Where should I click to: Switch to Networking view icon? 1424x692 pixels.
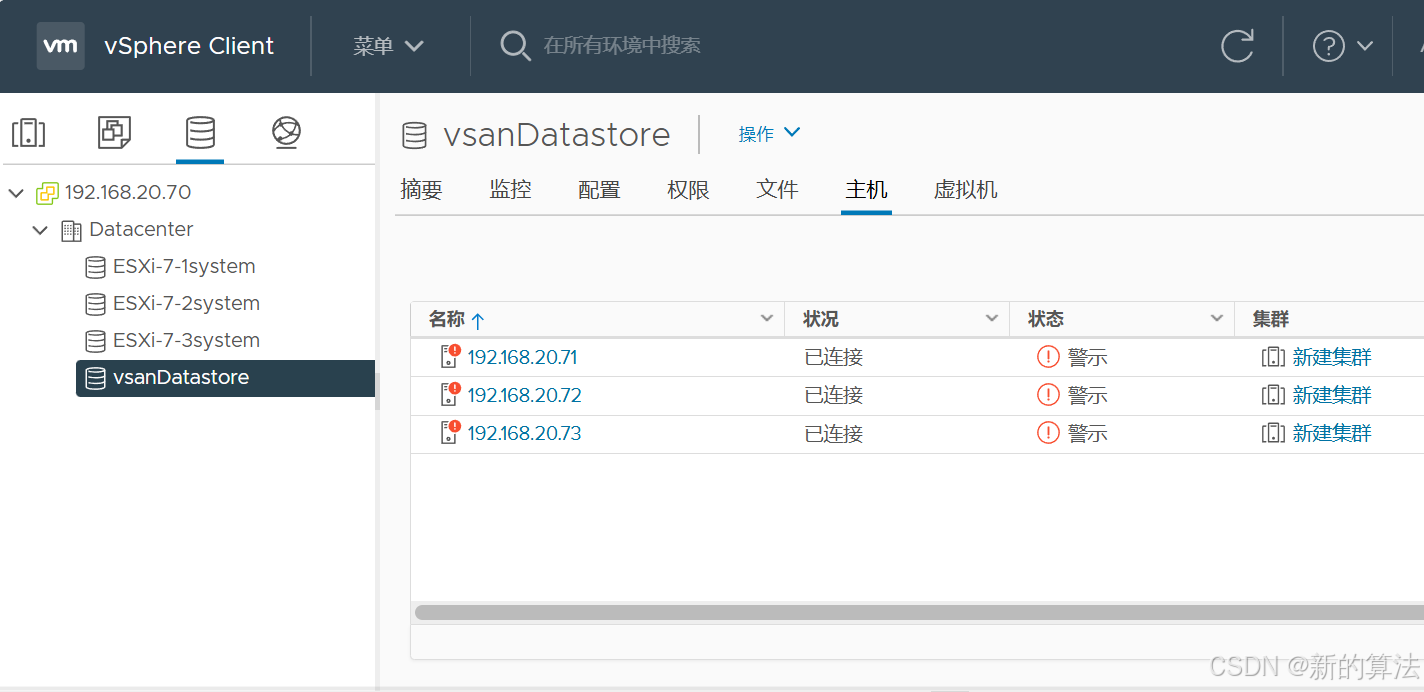(286, 132)
